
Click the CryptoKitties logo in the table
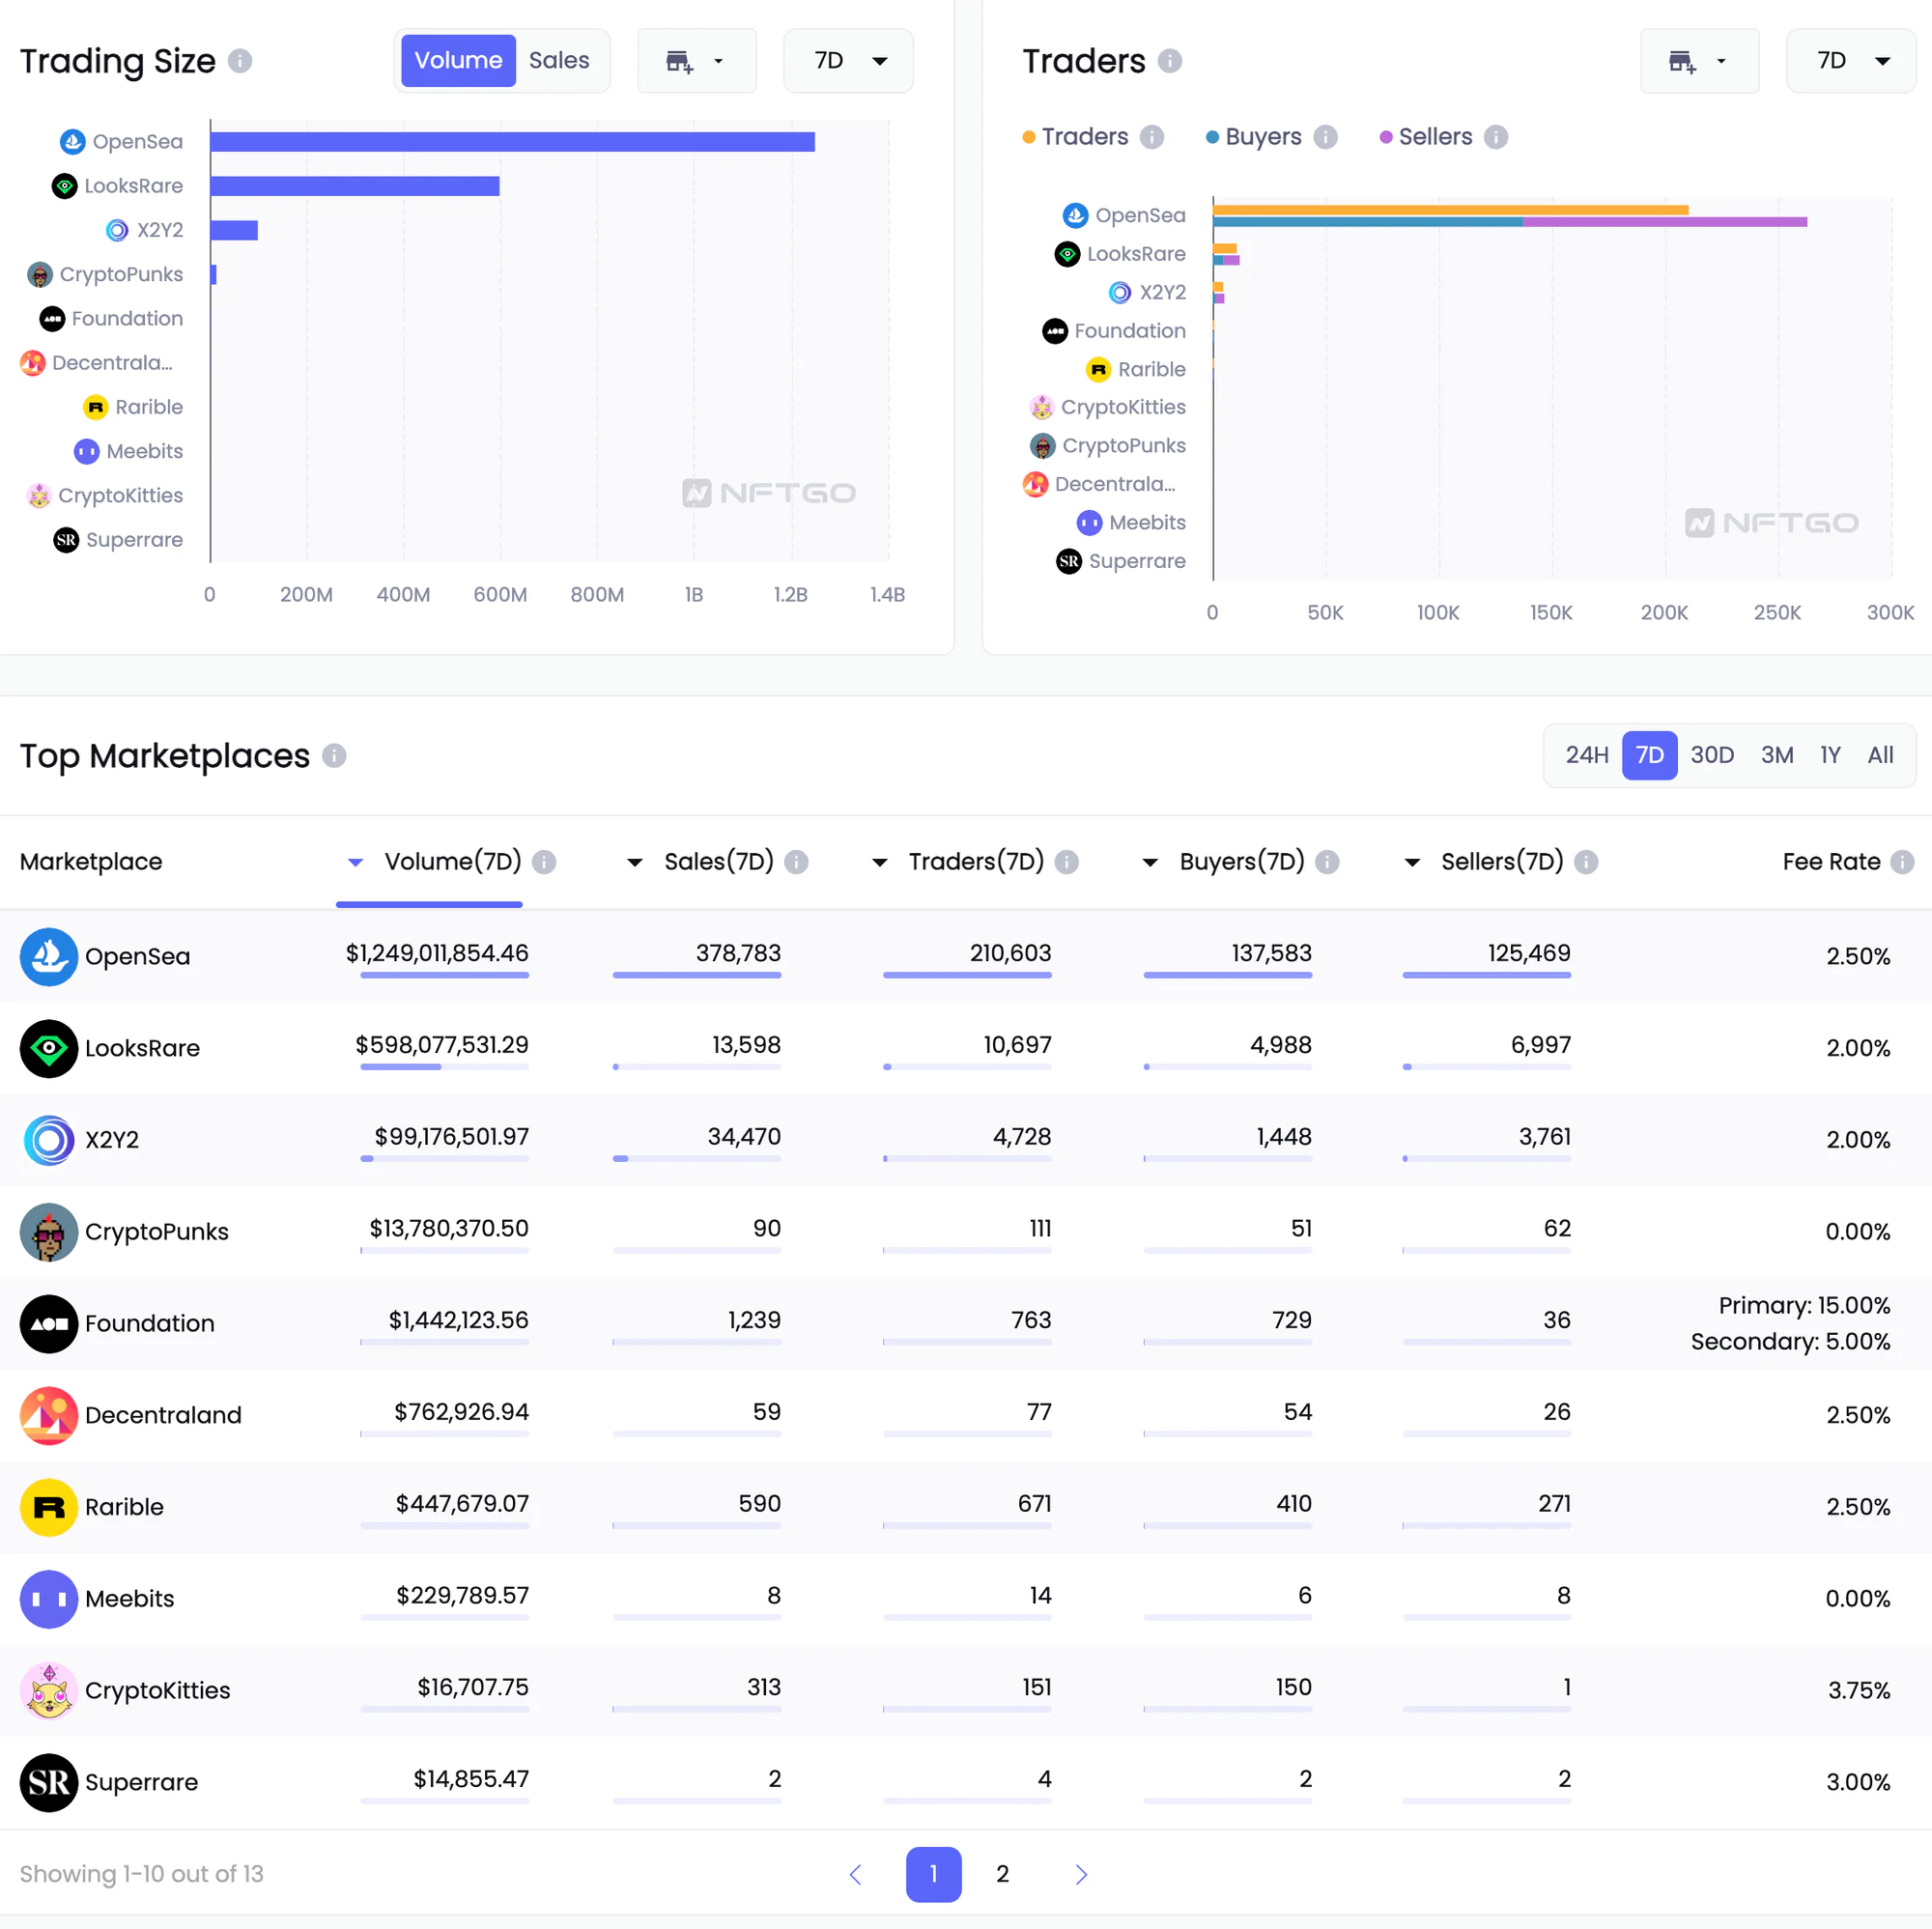pos(49,1691)
